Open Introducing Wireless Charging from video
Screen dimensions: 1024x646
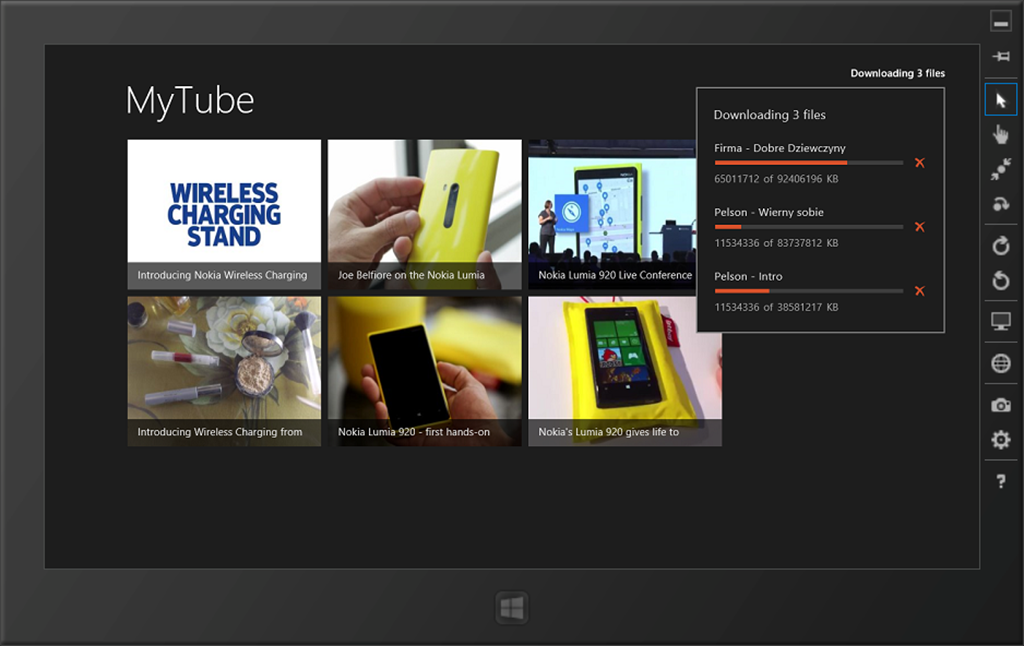coord(224,371)
